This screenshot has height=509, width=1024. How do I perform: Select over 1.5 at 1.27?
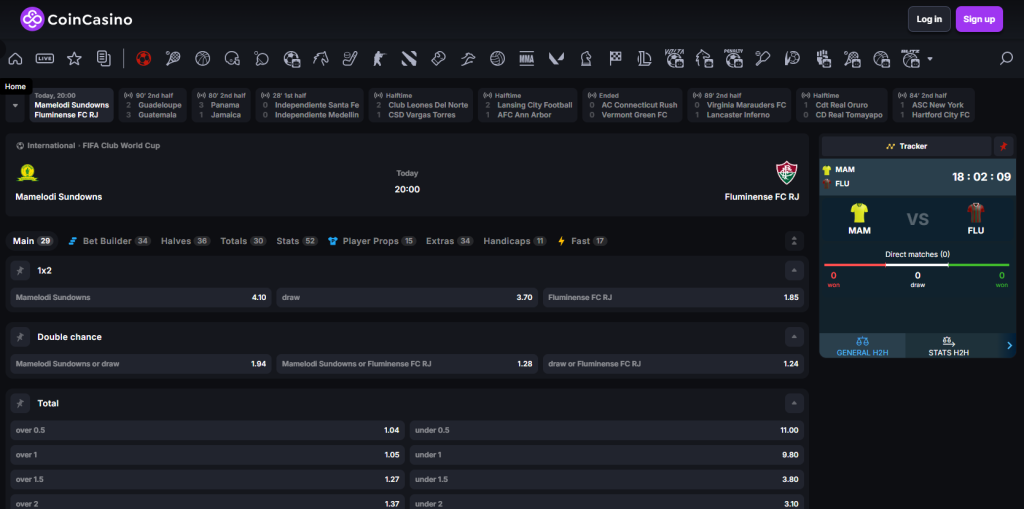coord(208,479)
